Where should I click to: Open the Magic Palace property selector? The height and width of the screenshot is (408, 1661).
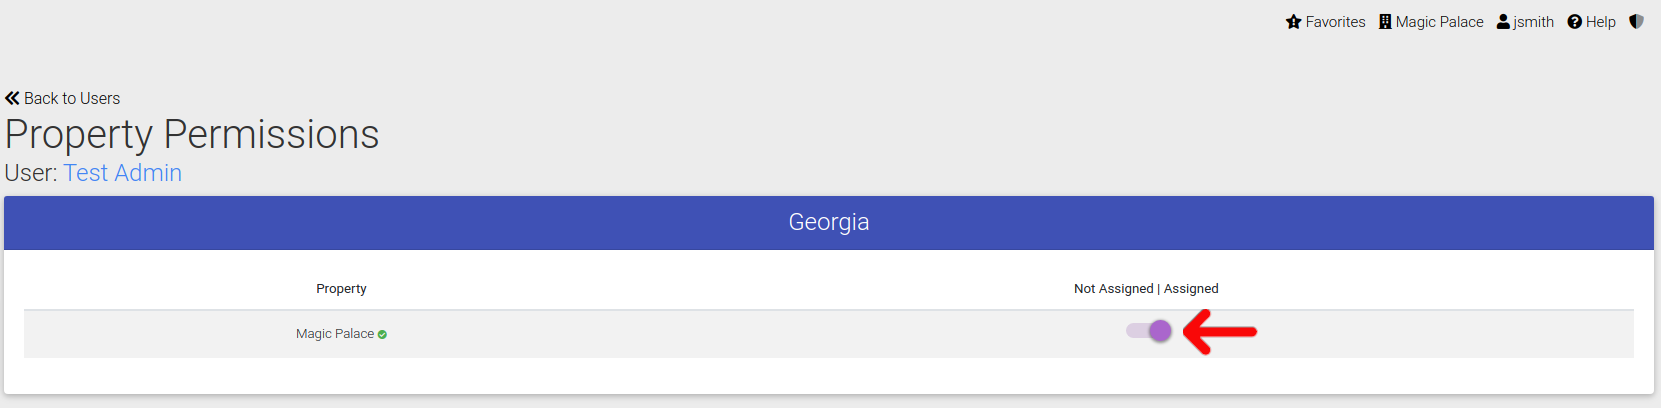click(x=1431, y=22)
